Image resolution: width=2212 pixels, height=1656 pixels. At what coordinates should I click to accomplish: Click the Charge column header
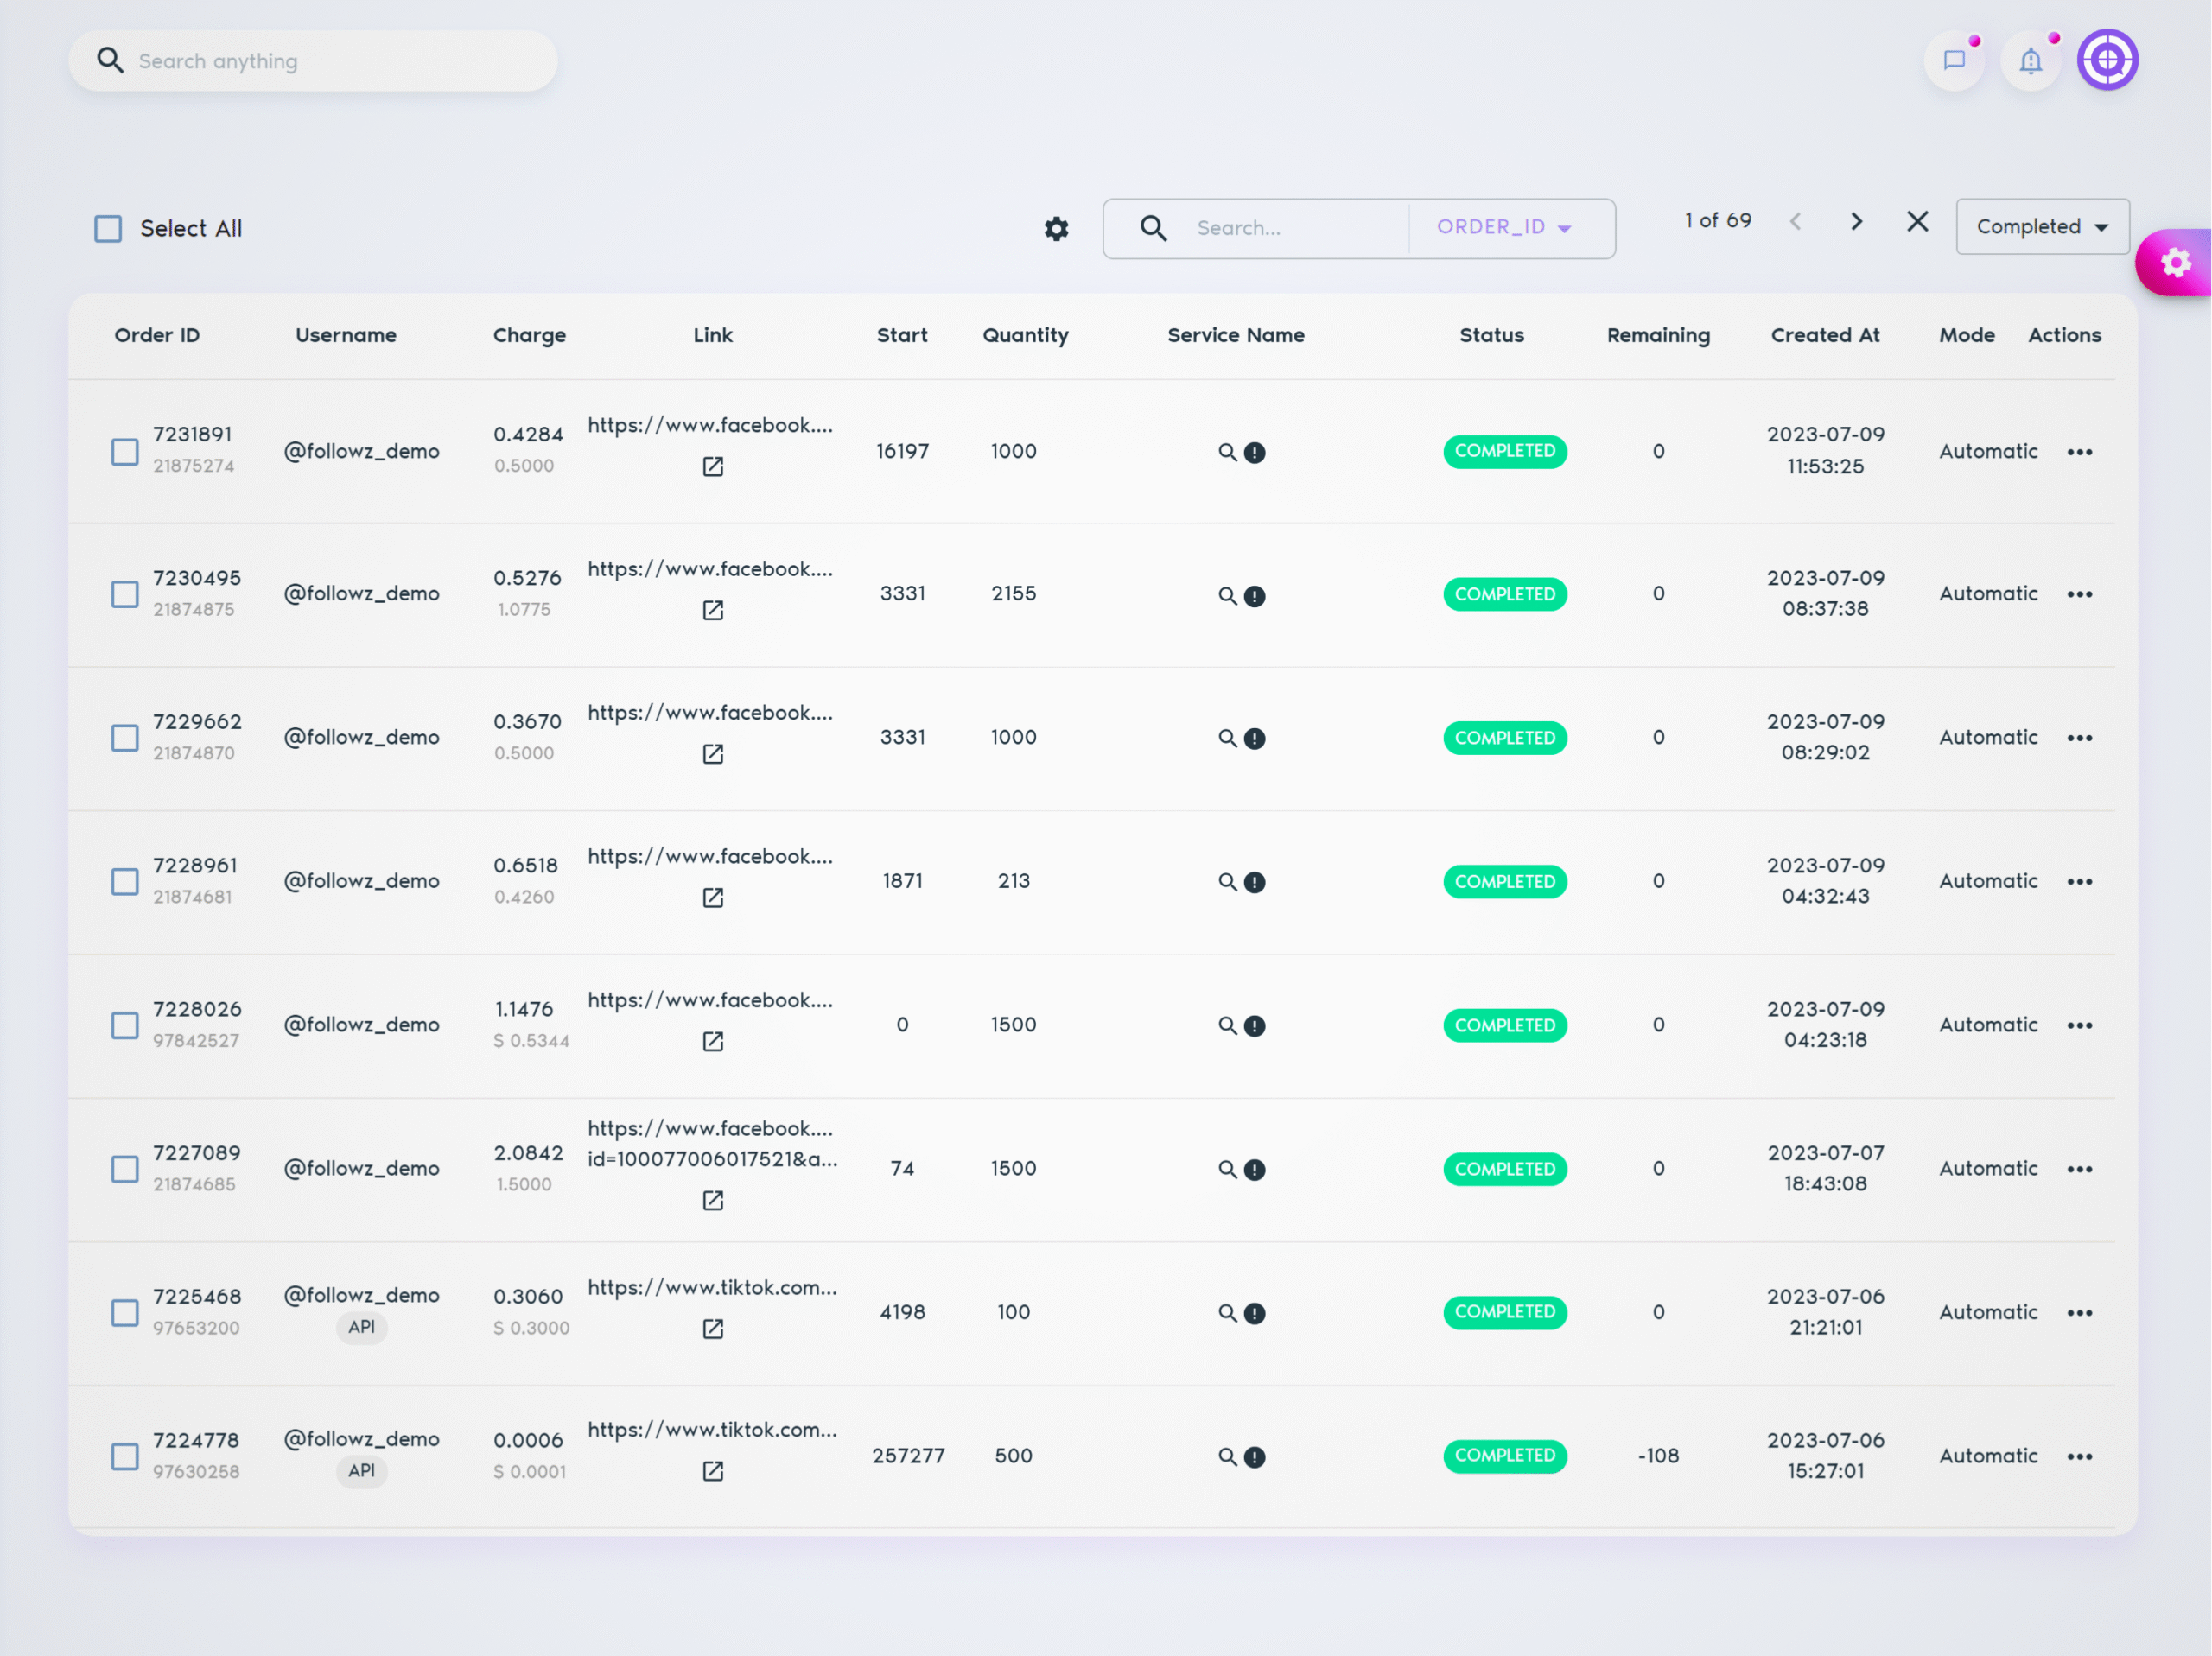[x=529, y=335]
